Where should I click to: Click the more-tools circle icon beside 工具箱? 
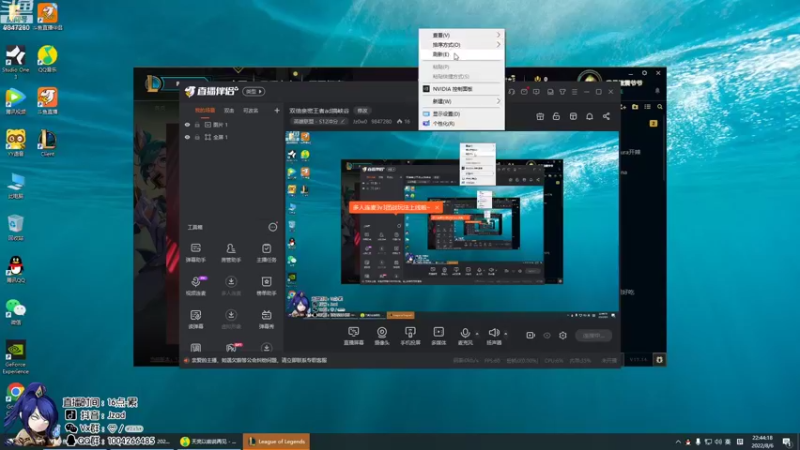point(272,227)
